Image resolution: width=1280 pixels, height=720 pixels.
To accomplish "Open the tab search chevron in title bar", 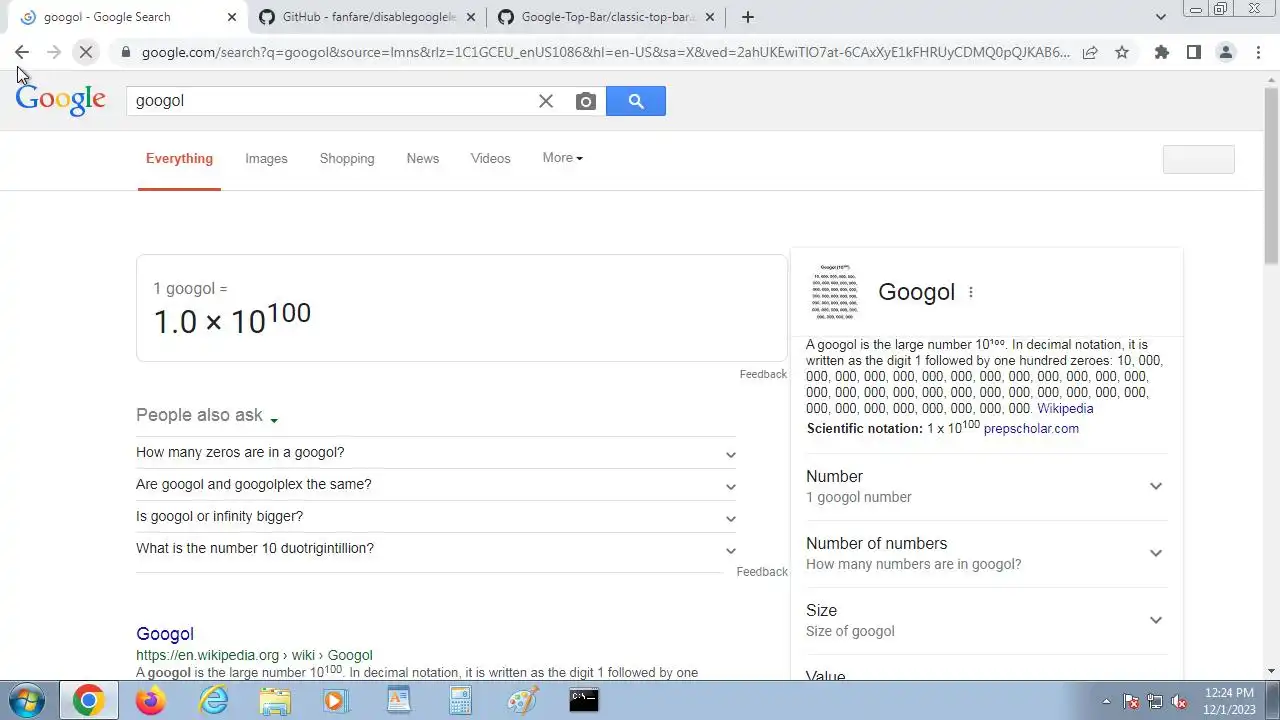I will (x=1161, y=17).
